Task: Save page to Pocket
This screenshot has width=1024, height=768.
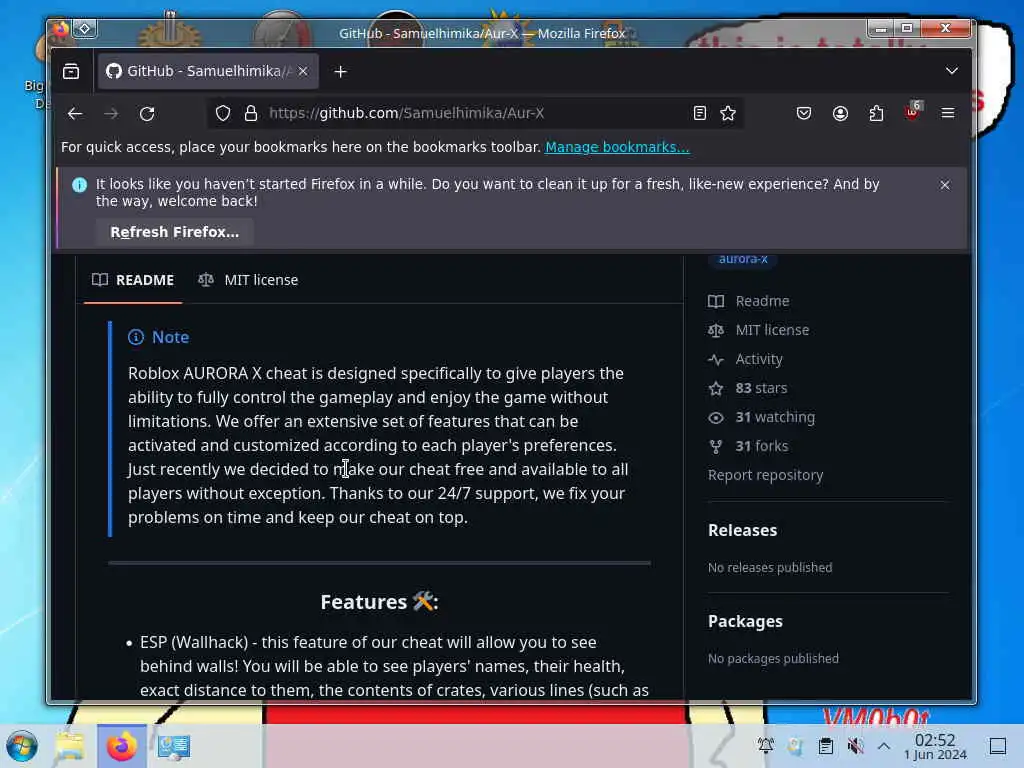Action: click(x=804, y=113)
